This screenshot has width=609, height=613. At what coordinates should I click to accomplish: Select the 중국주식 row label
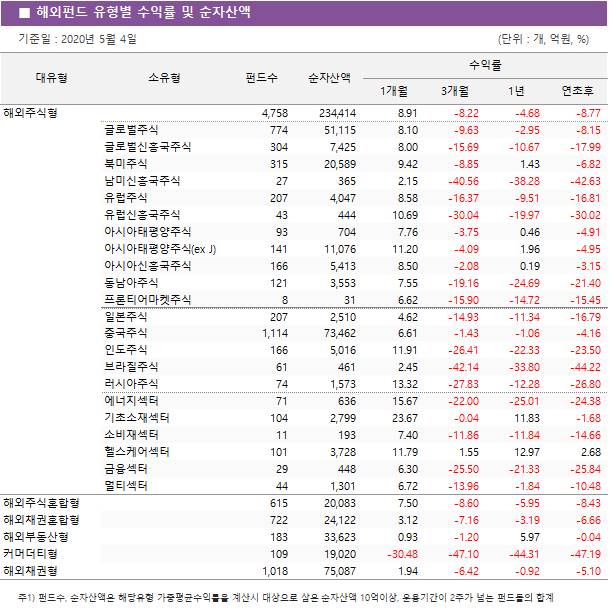(125, 334)
